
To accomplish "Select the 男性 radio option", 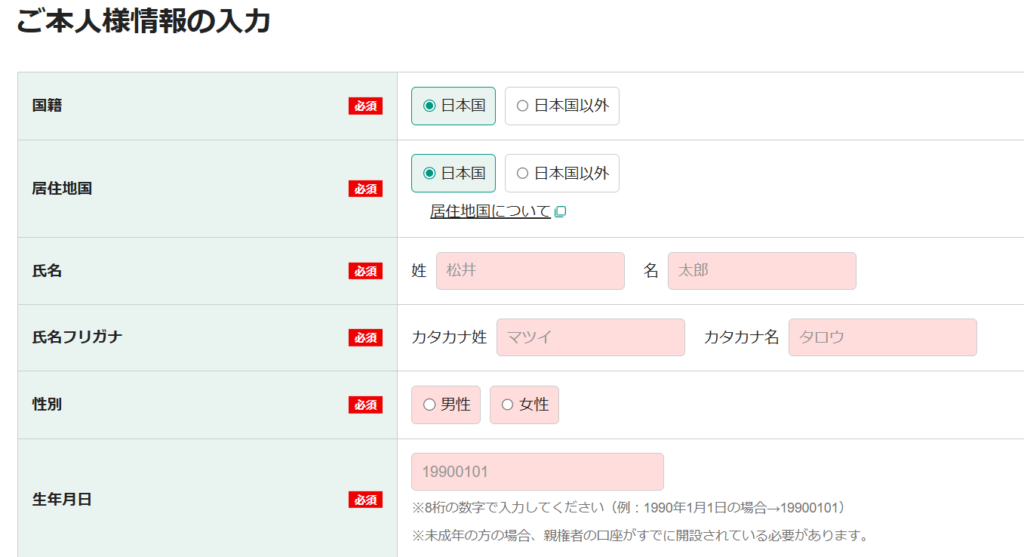I will tap(446, 405).
